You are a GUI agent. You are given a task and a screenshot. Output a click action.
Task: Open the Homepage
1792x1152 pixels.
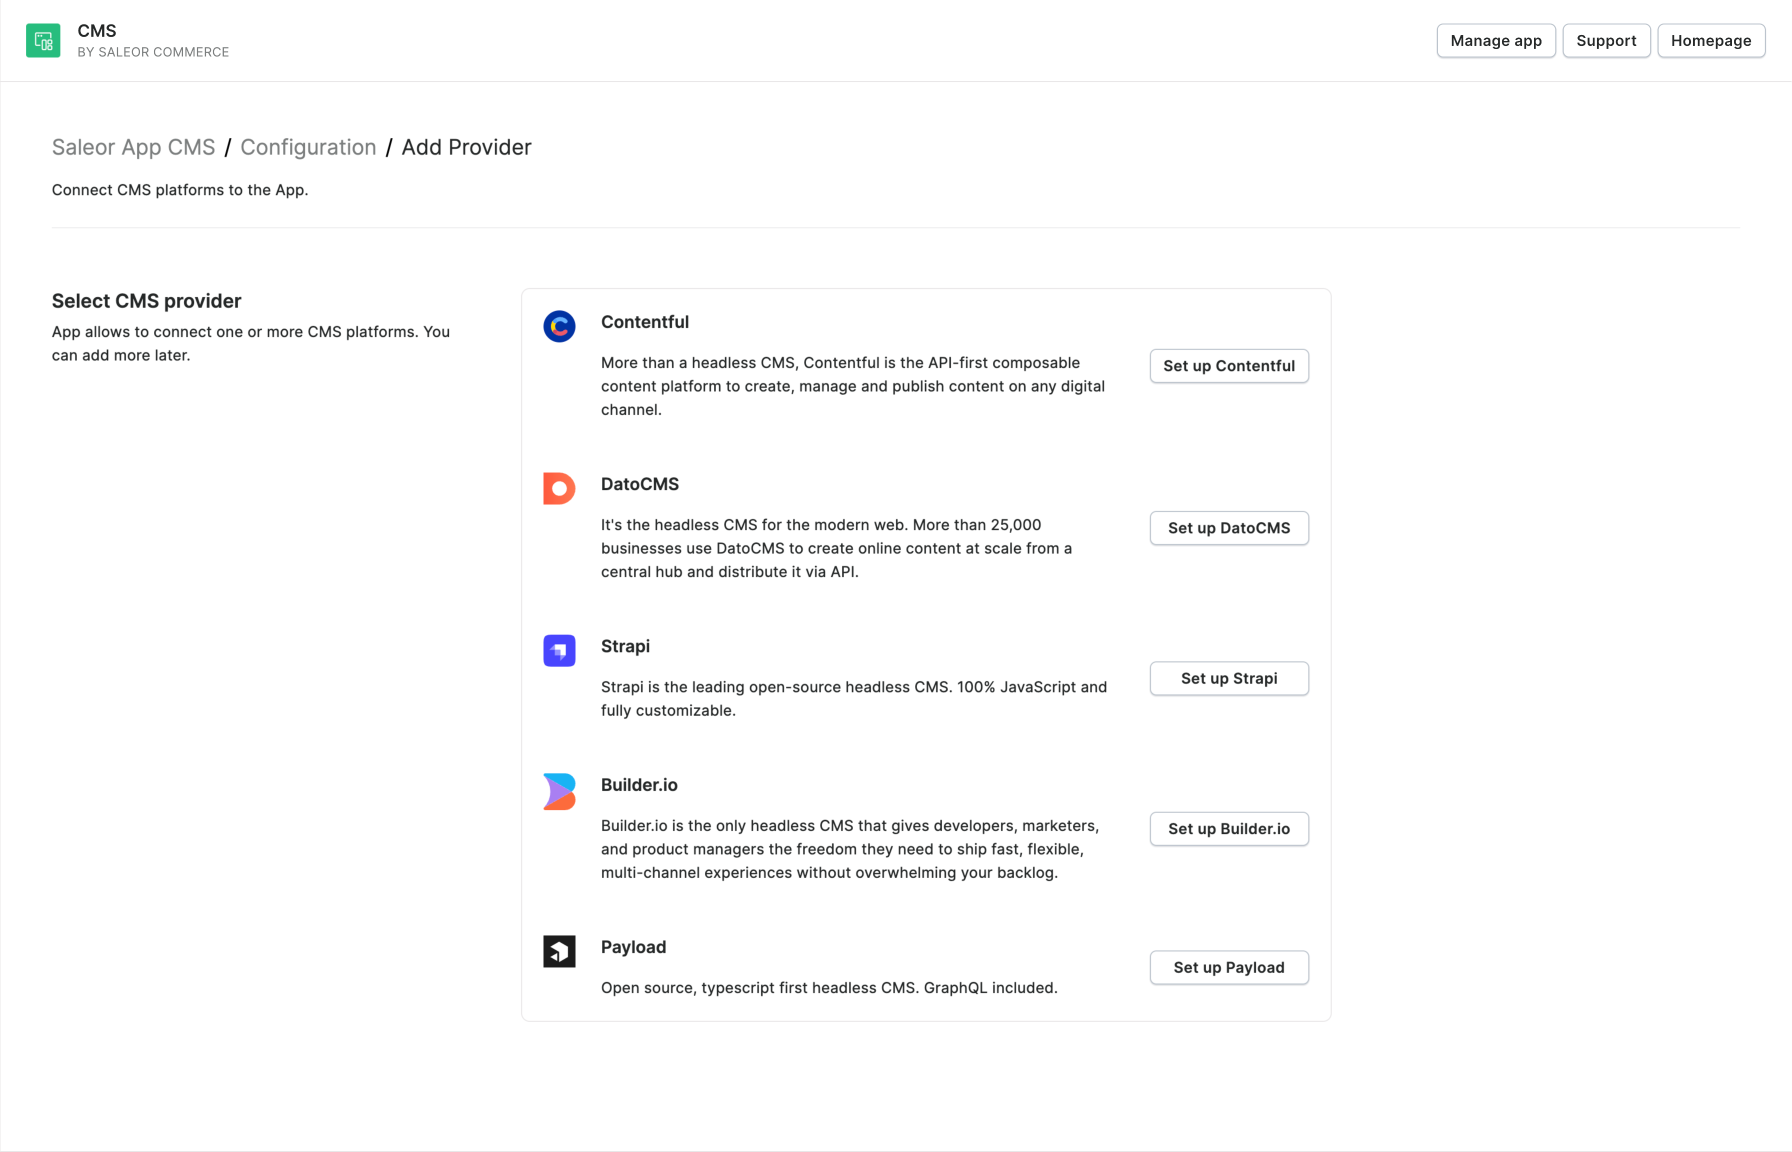click(1710, 40)
